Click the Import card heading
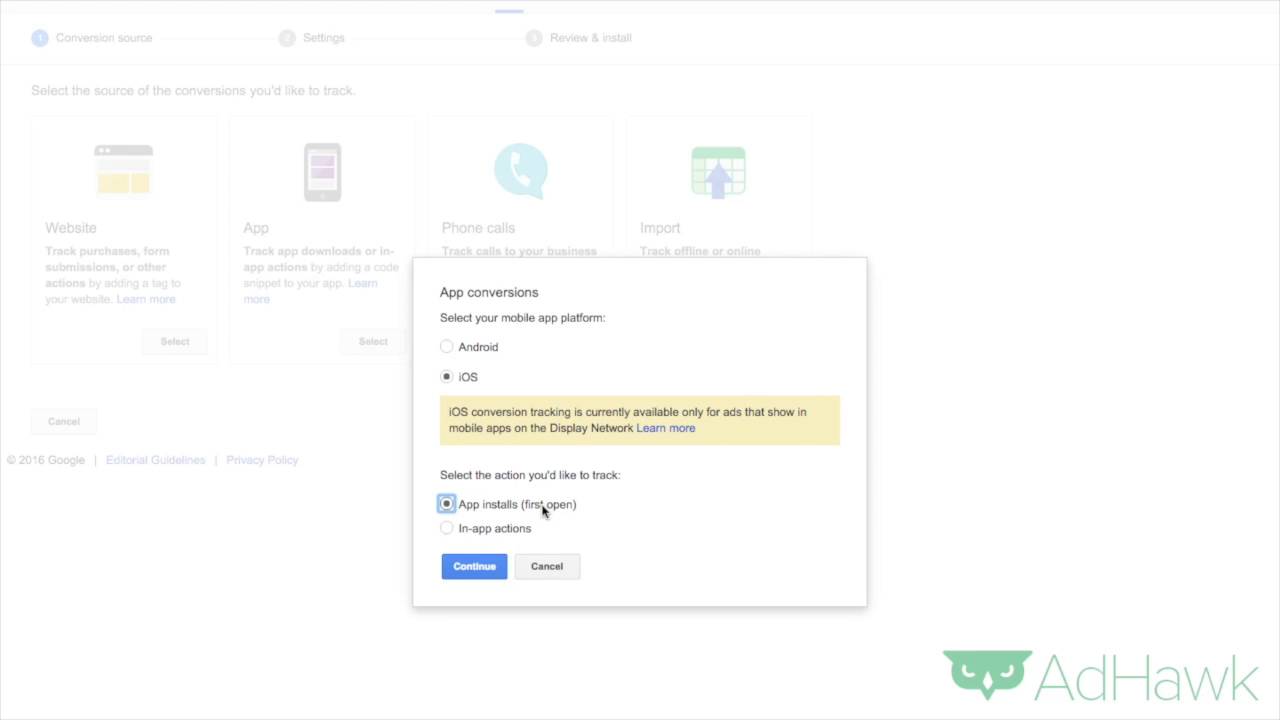This screenshot has height=720, width=1280. point(660,228)
